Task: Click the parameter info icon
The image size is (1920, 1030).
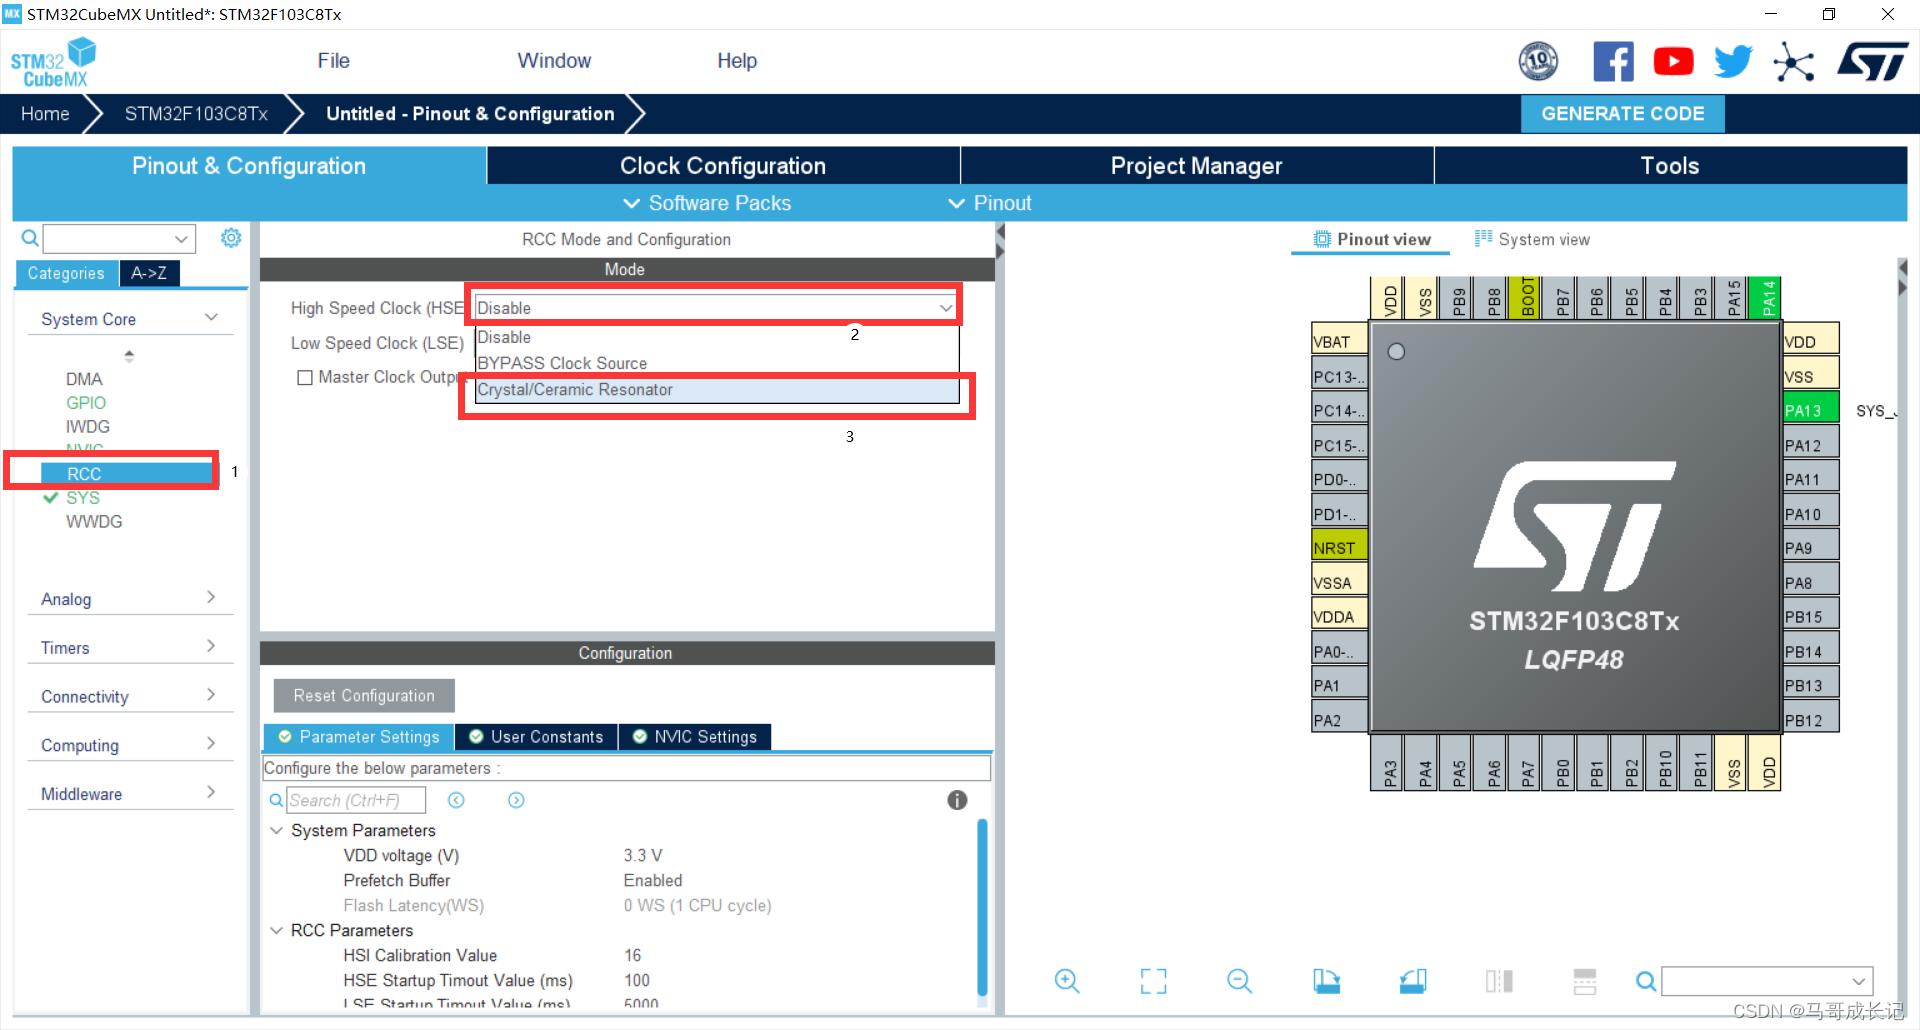Action: [957, 800]
